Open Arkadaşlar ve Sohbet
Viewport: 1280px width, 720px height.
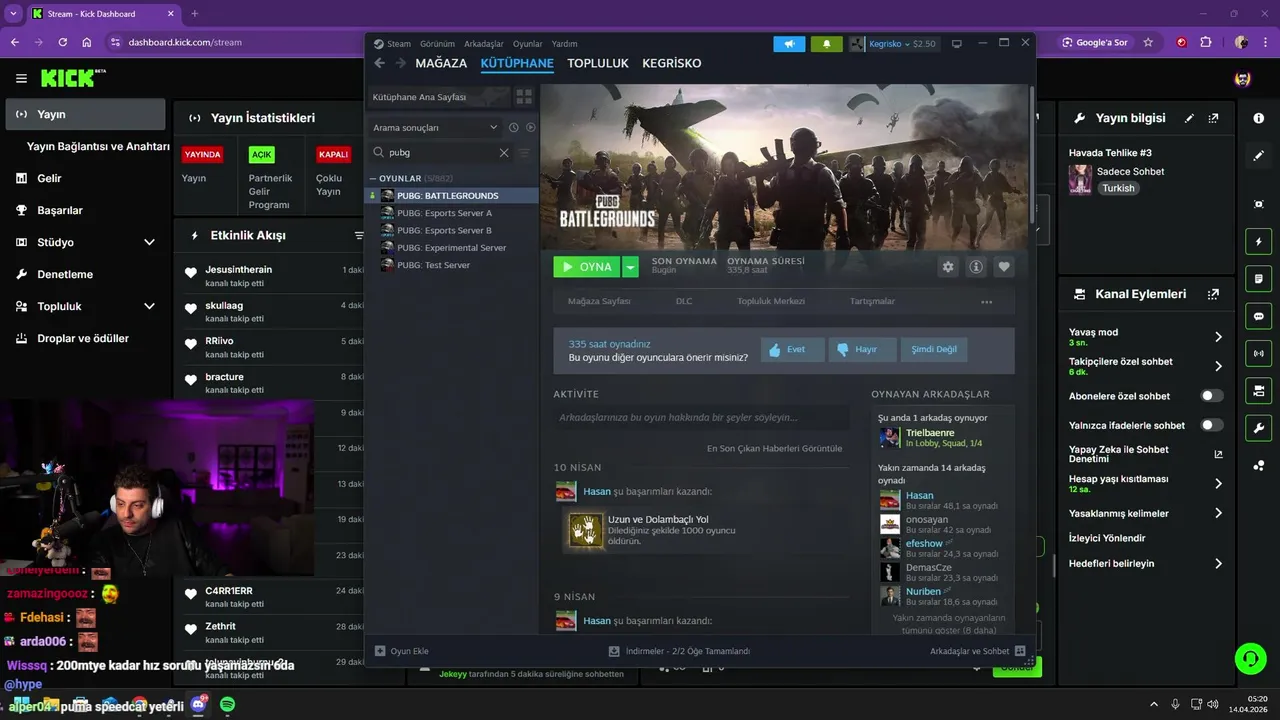pyautogui.click(x=976, y=651)
